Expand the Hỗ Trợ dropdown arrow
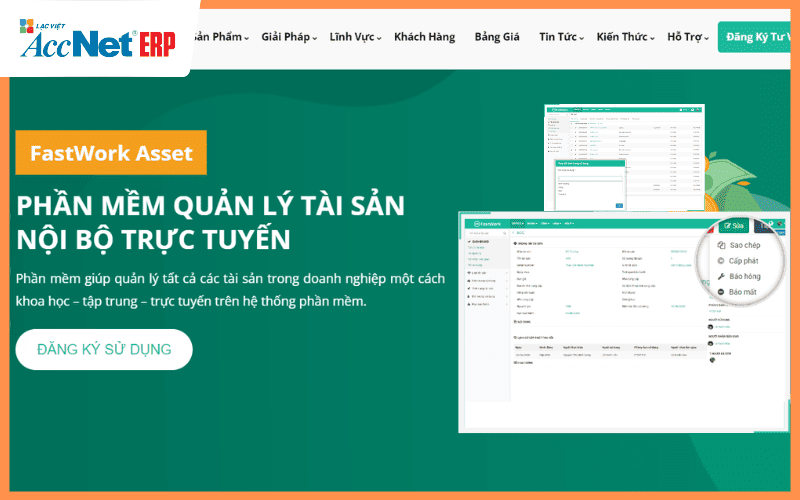Image resolution: width=800 pixels, height=500 pixels. pyautogui.click(x=706, y=38)
